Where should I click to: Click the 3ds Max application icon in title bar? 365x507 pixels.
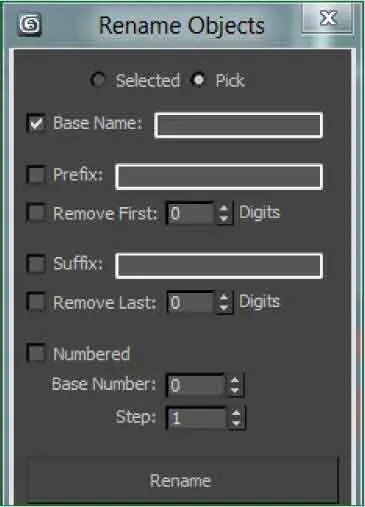[x=30, y=24]
